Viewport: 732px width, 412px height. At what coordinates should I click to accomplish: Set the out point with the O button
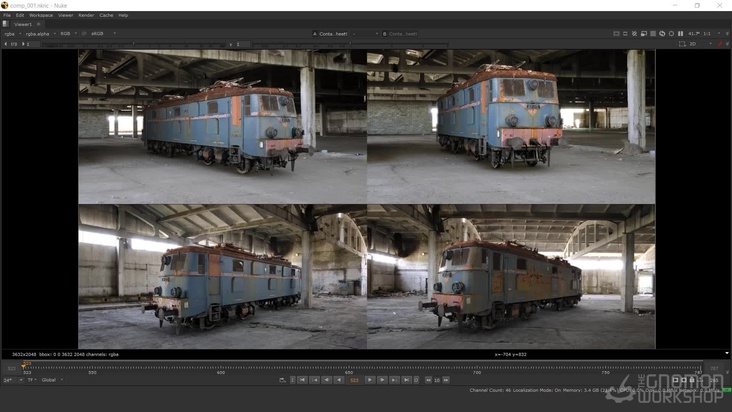click(416, 380)
